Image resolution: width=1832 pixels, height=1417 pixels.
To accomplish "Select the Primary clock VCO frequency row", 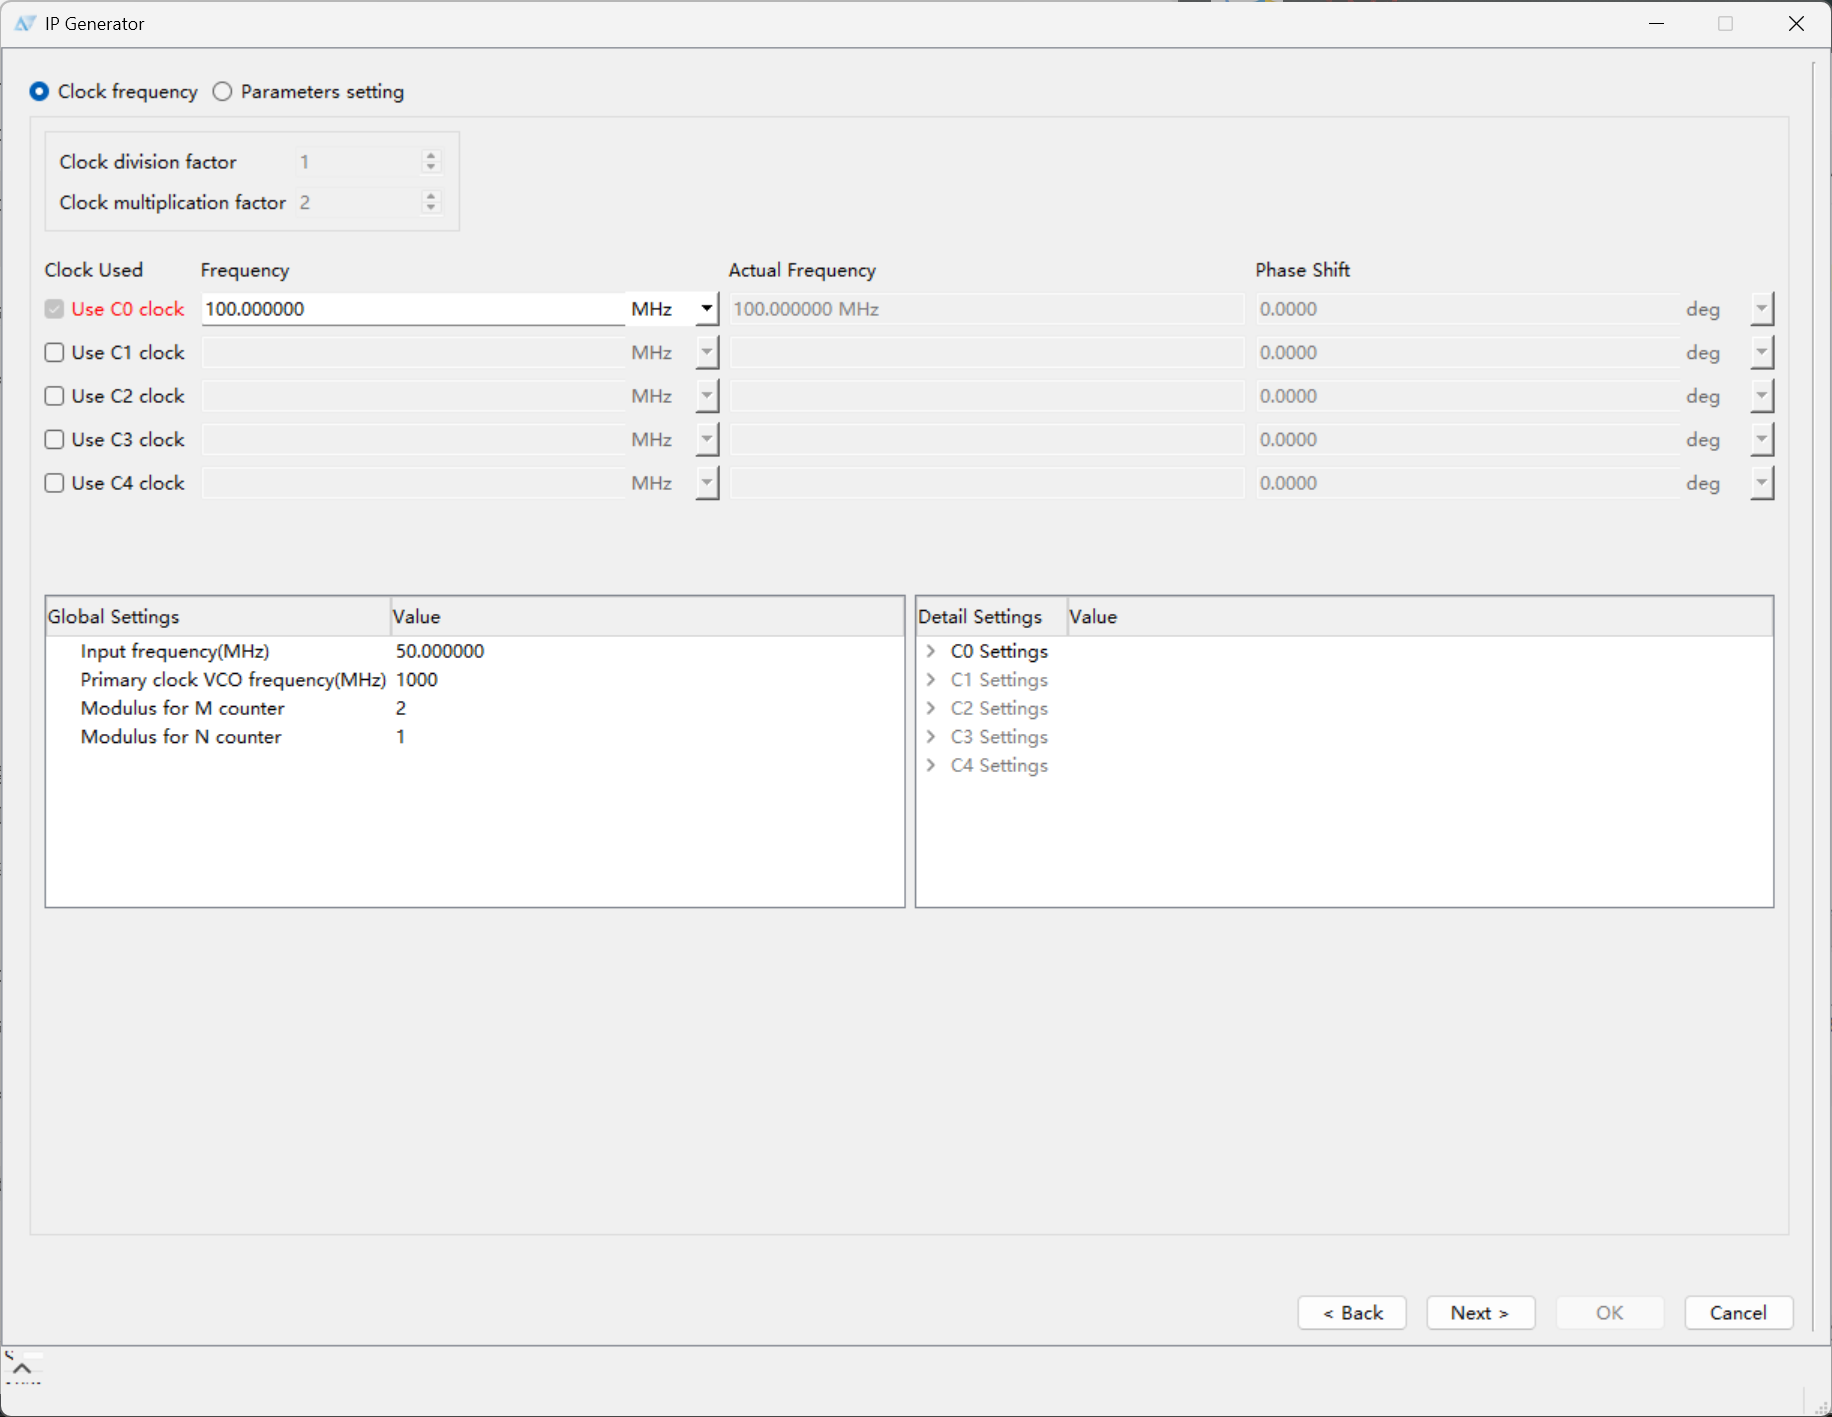I will [475, 680].
